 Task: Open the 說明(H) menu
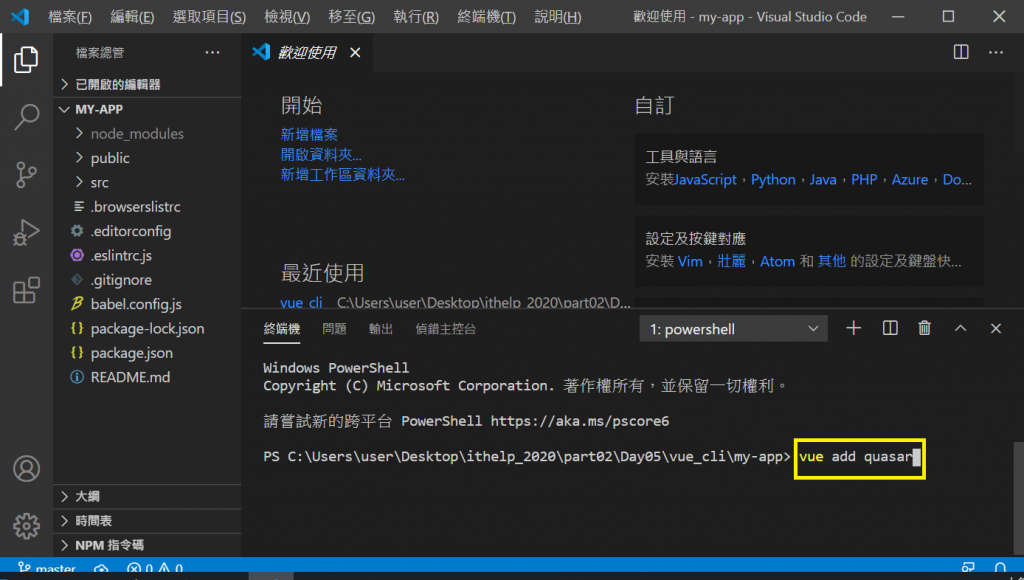pyautogui.click(x=557, y=17)
